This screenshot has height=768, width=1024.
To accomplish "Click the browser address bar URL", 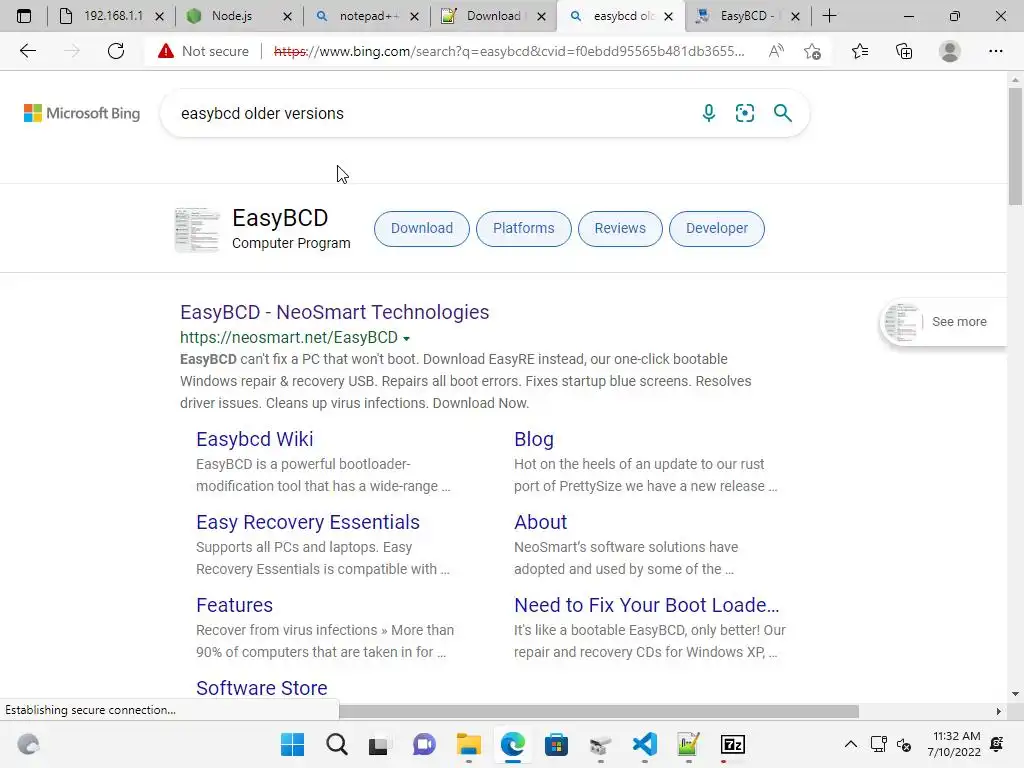I will pyautogui.click(x=509, y=51).
